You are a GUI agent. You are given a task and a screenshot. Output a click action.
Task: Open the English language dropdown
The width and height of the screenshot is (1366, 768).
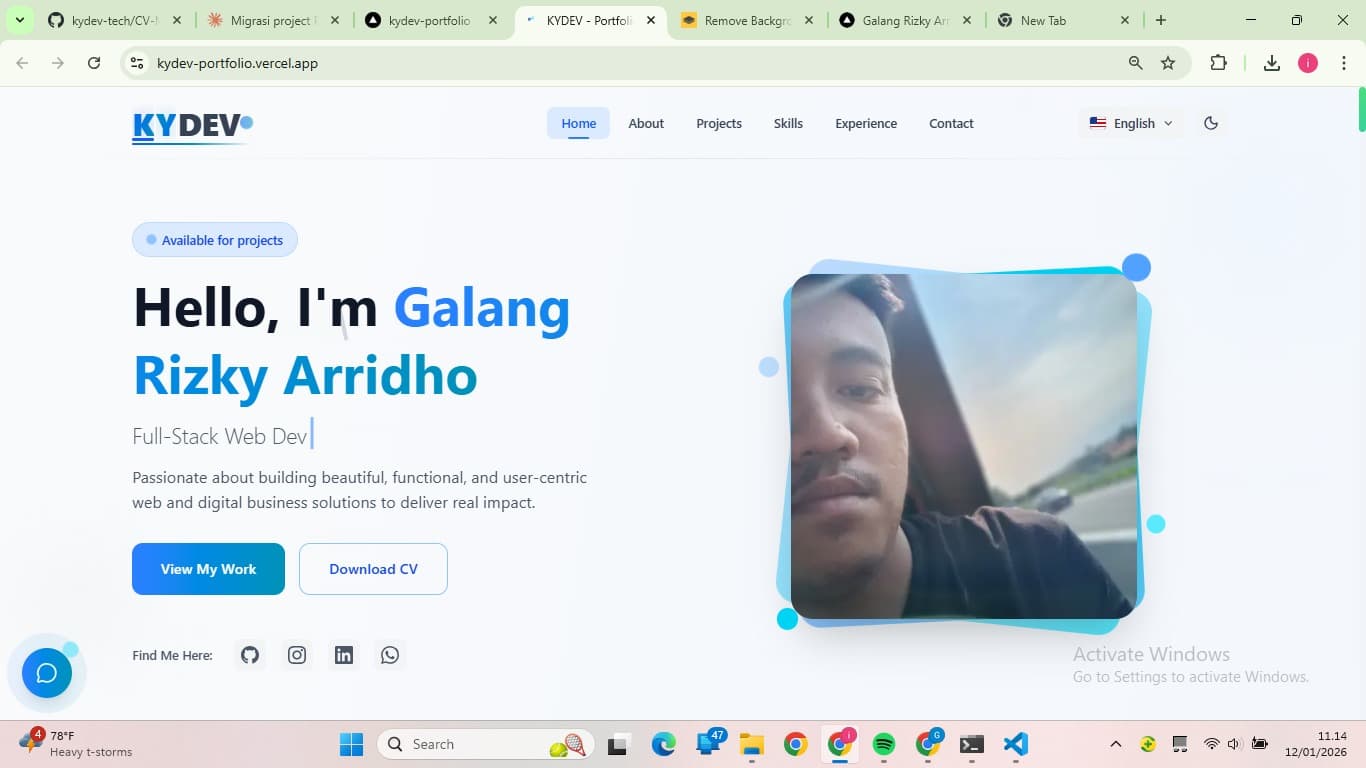click(1130, 123)
